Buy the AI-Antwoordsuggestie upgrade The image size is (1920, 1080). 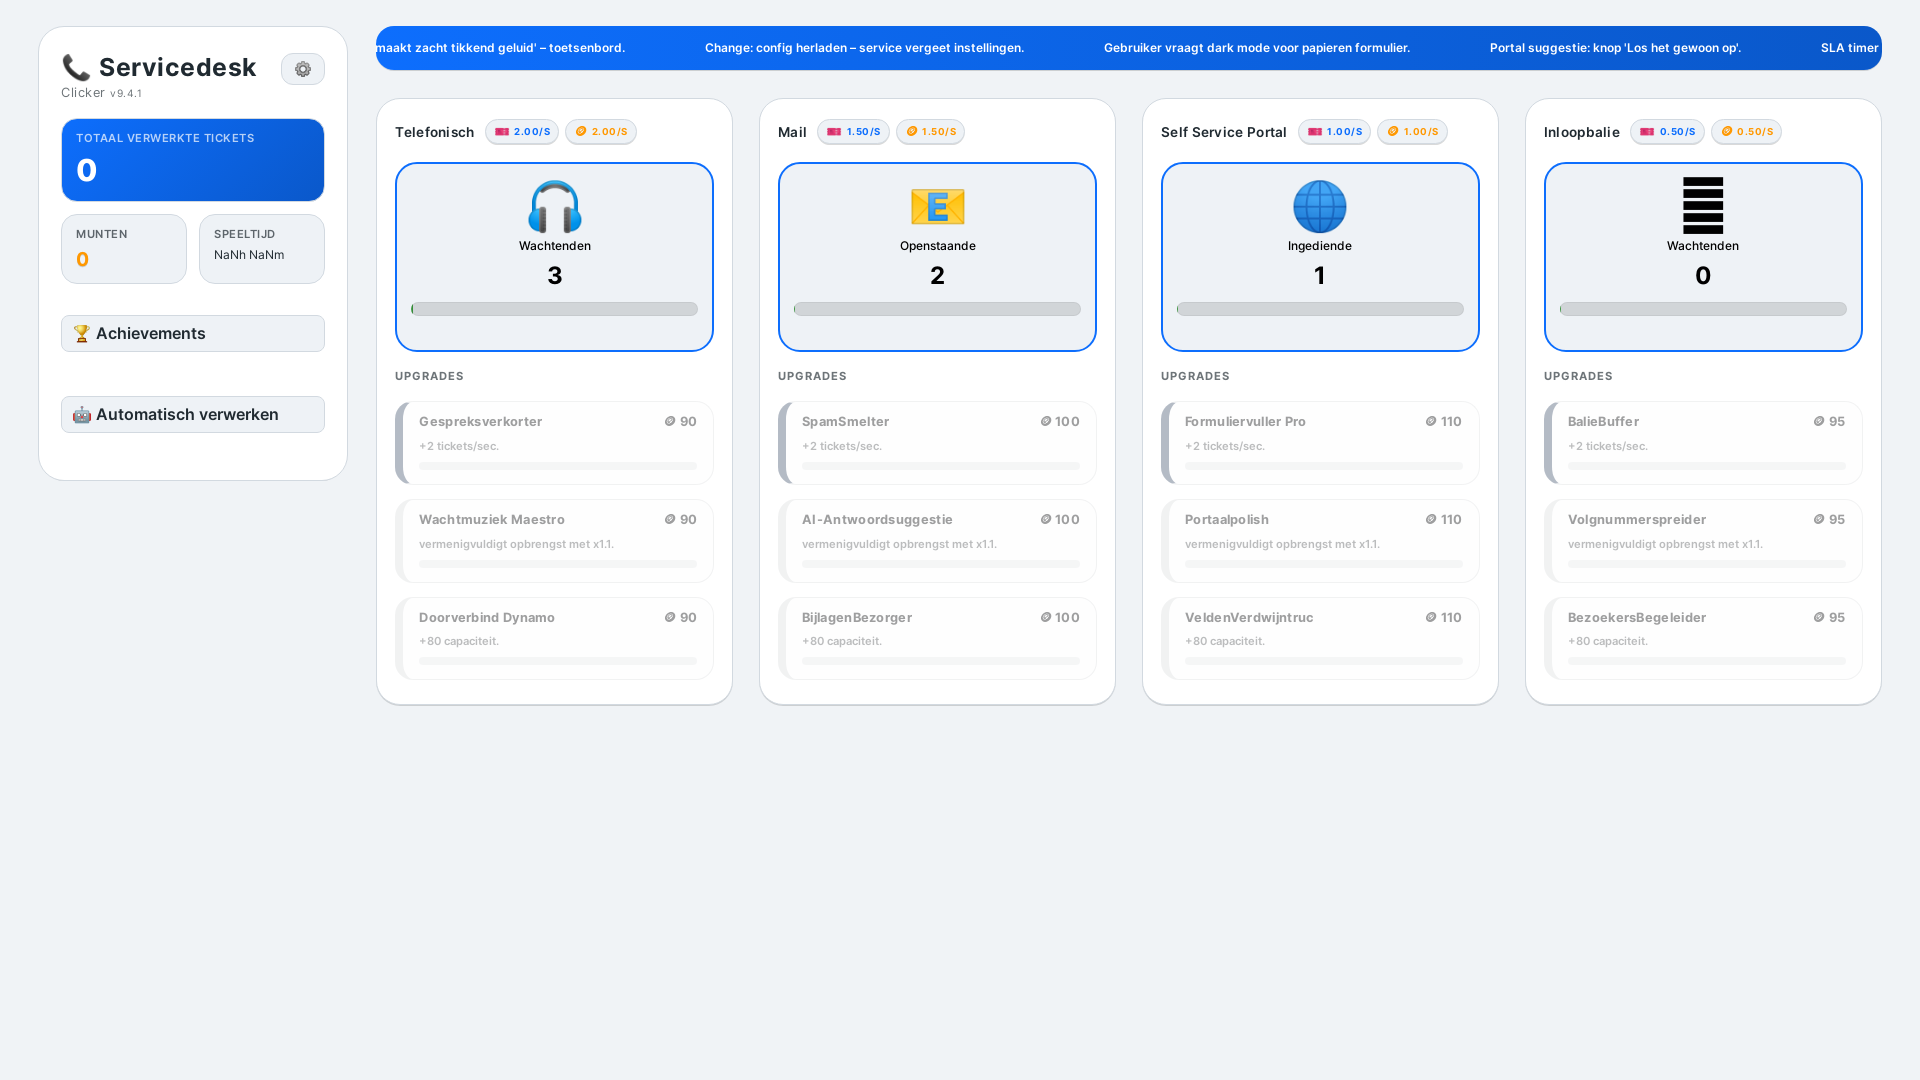(x=937, y=541)
